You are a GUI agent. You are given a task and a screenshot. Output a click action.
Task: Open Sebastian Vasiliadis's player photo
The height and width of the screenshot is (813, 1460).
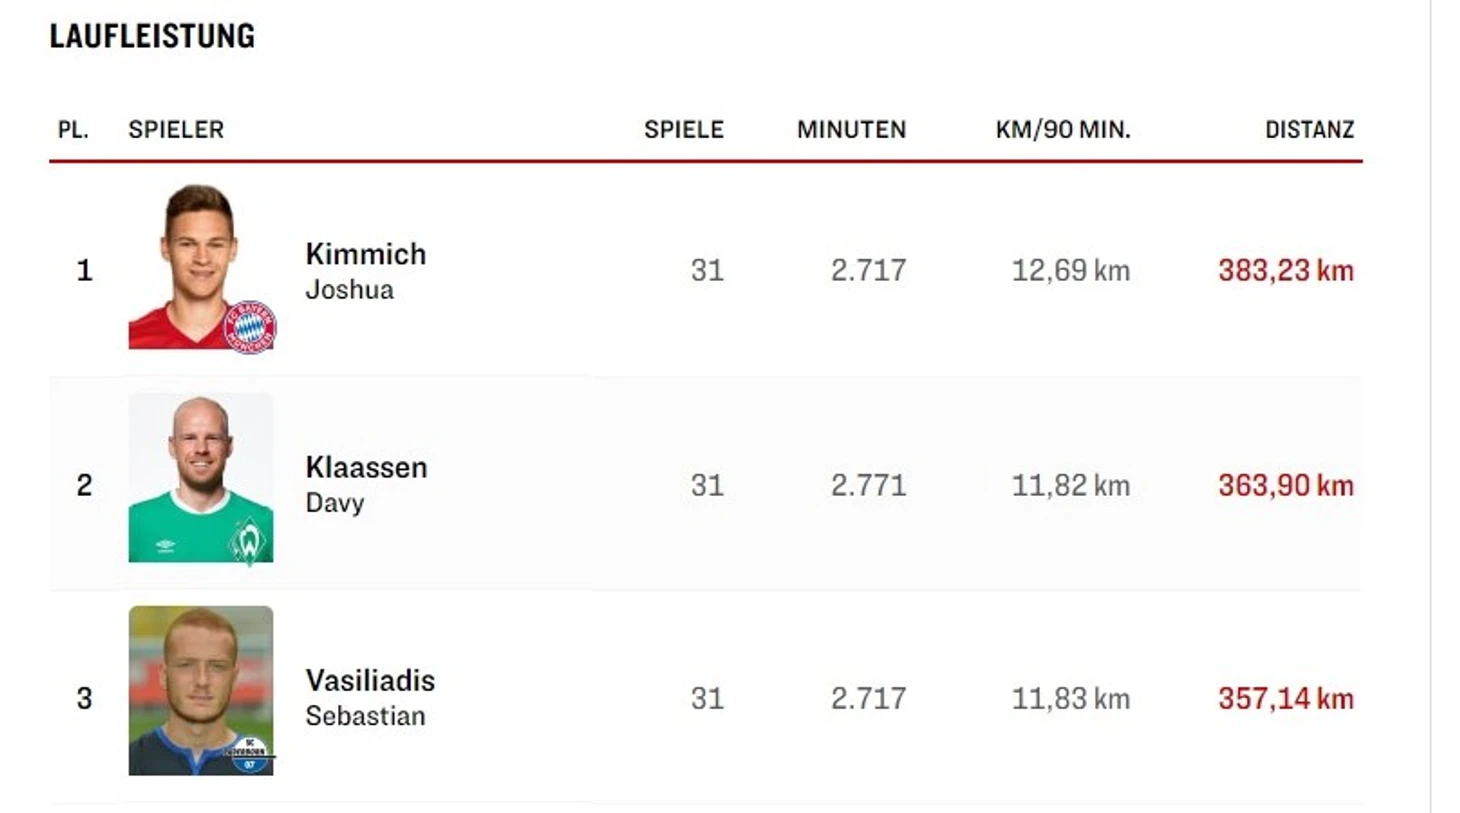coord(201,691)
